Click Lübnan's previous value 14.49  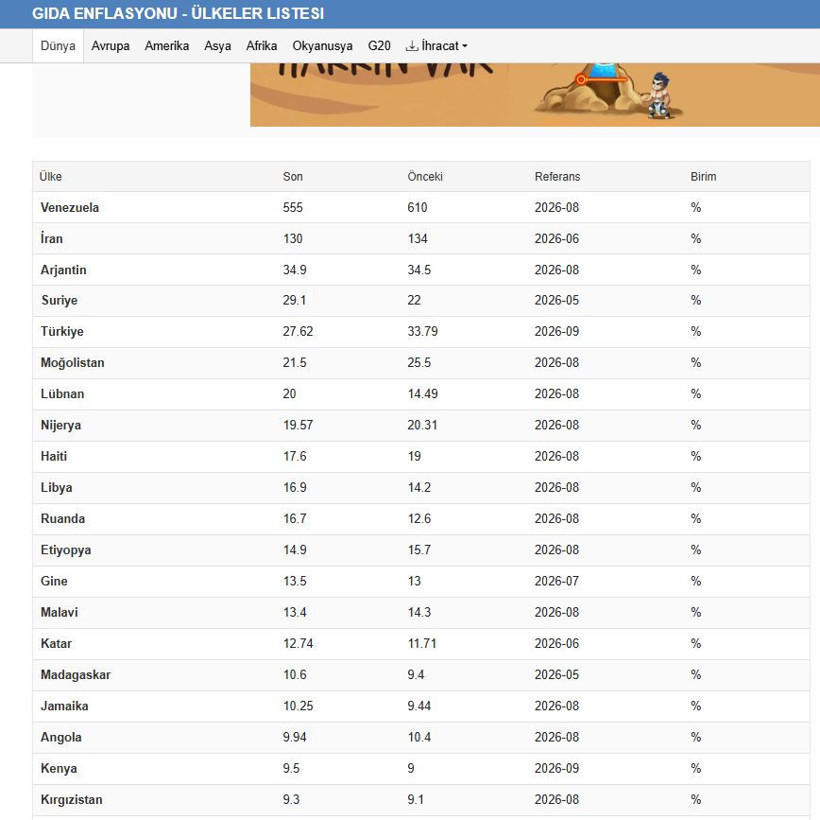click(x=423, y=394)
